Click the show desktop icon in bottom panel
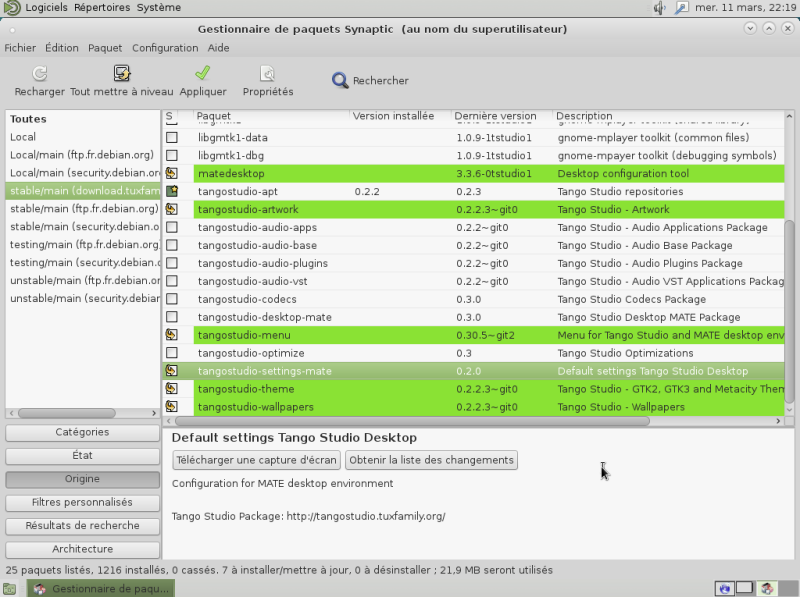Screen dimensions: 800x597 9,589
